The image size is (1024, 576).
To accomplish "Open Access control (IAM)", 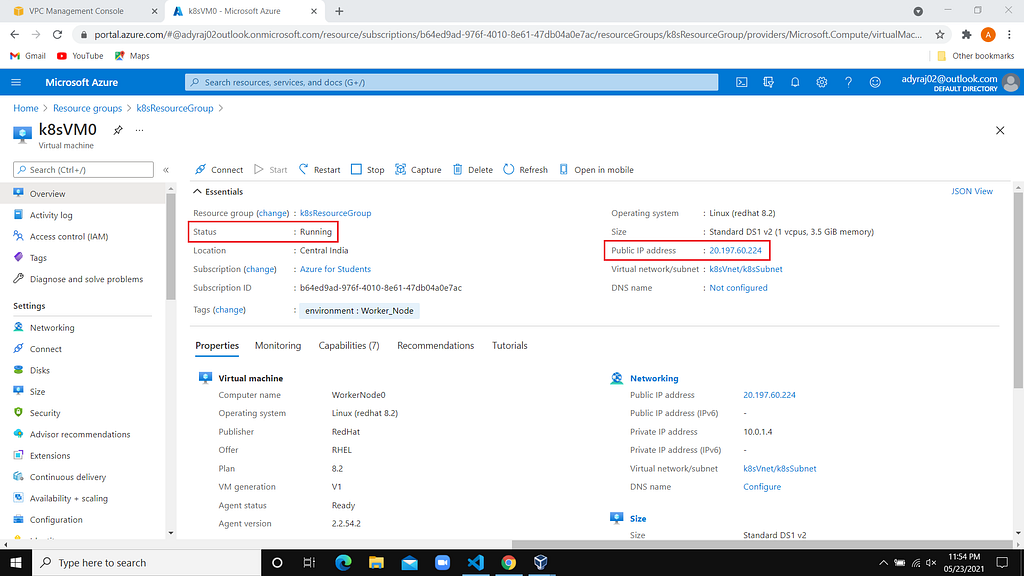I will [69, 236].
